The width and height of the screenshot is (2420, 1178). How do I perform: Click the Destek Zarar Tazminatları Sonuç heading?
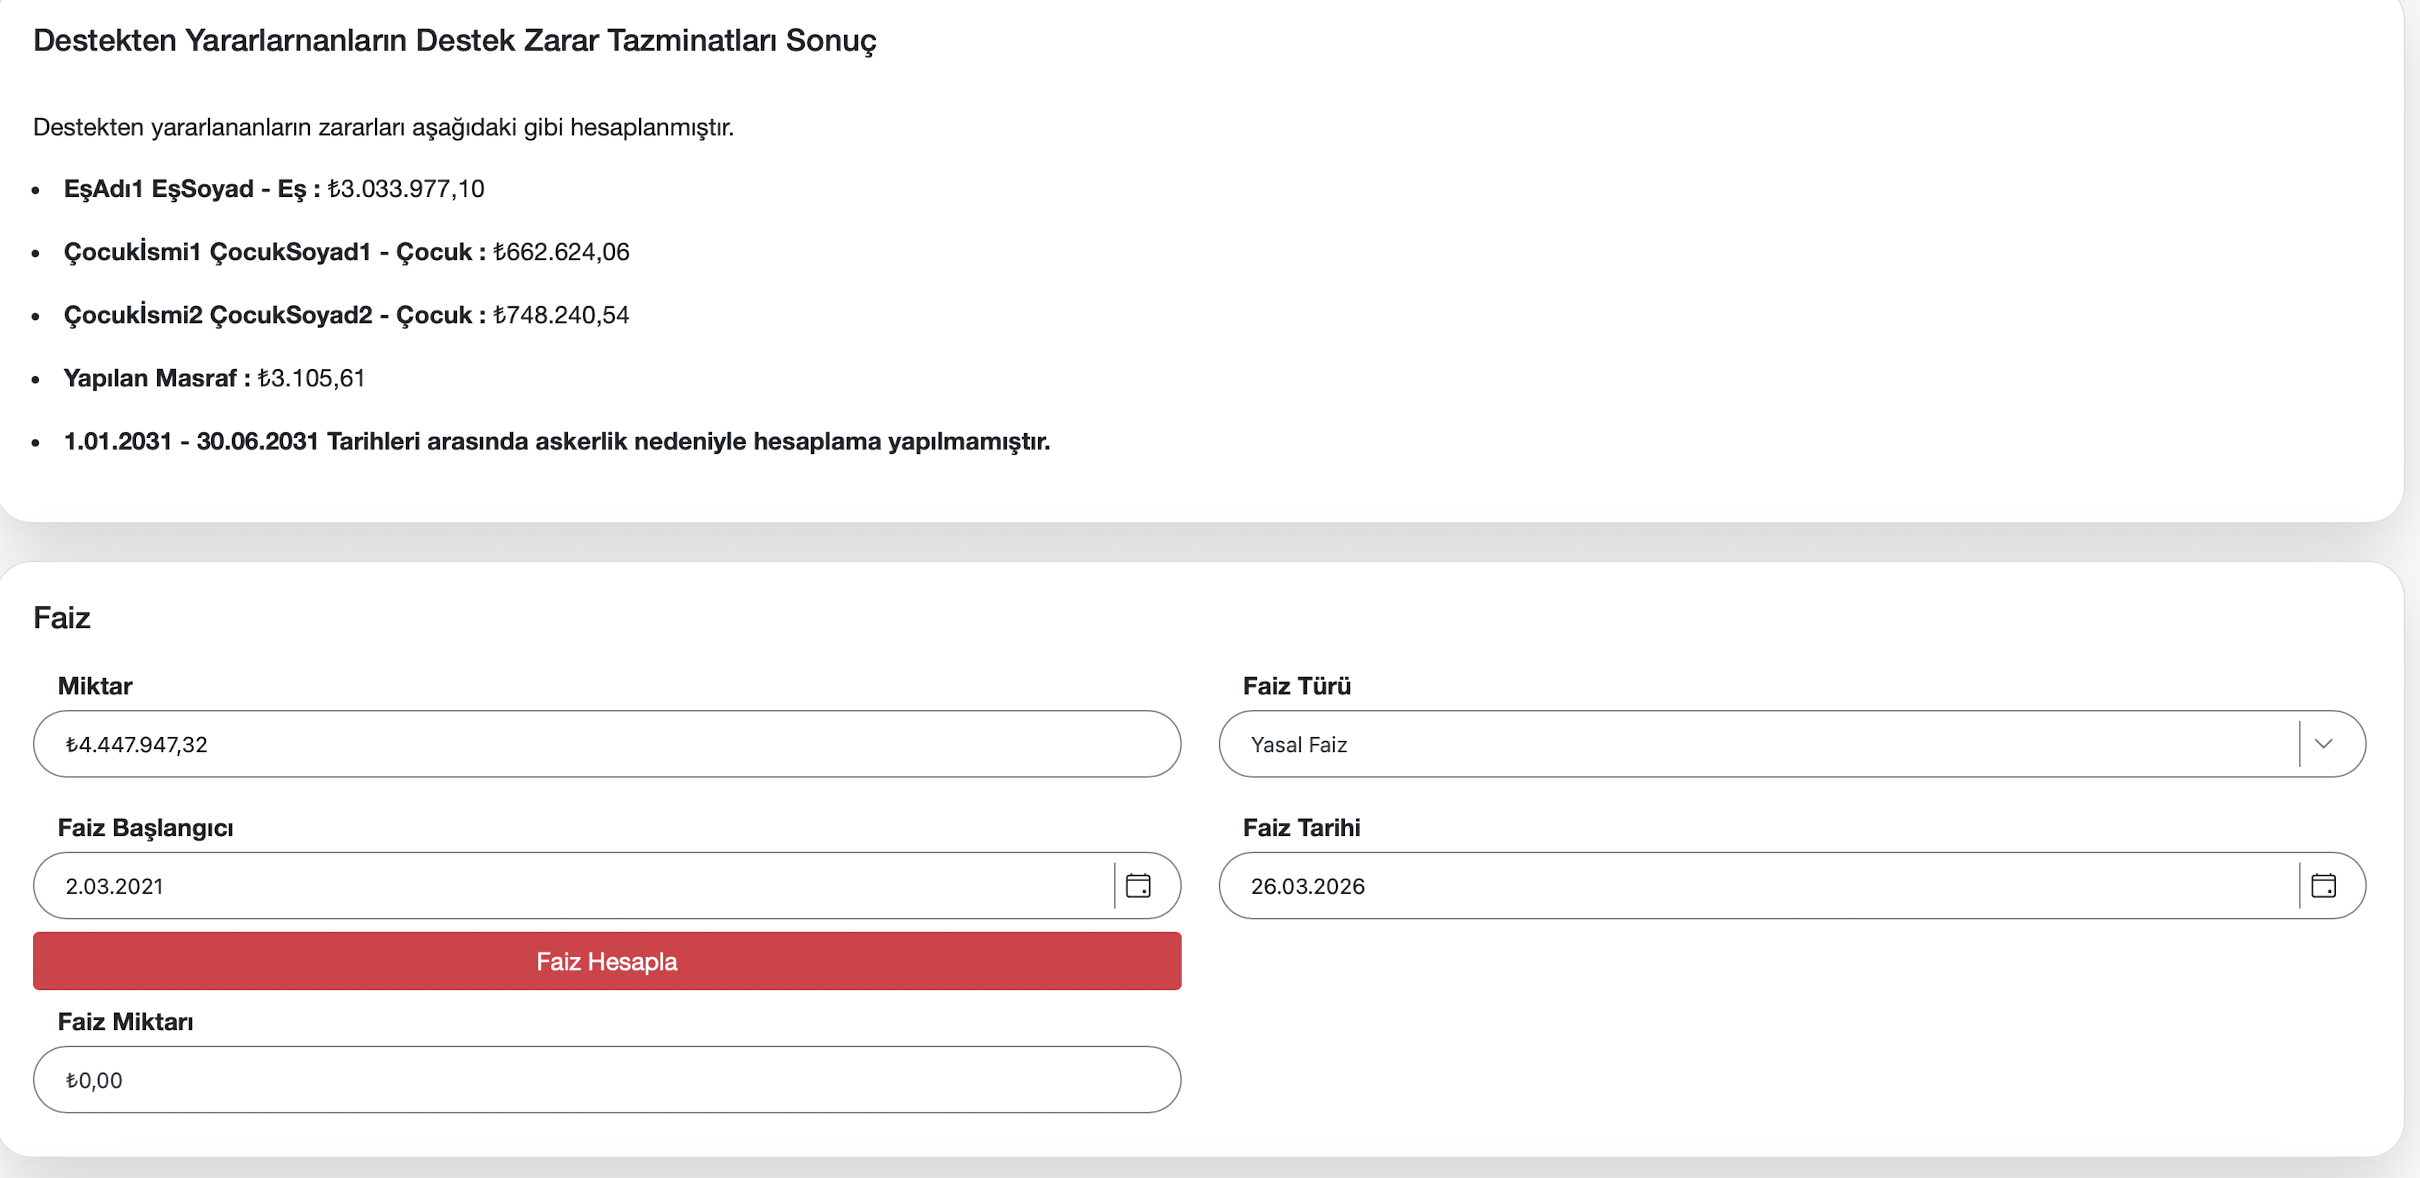click(x=454, y=40)
